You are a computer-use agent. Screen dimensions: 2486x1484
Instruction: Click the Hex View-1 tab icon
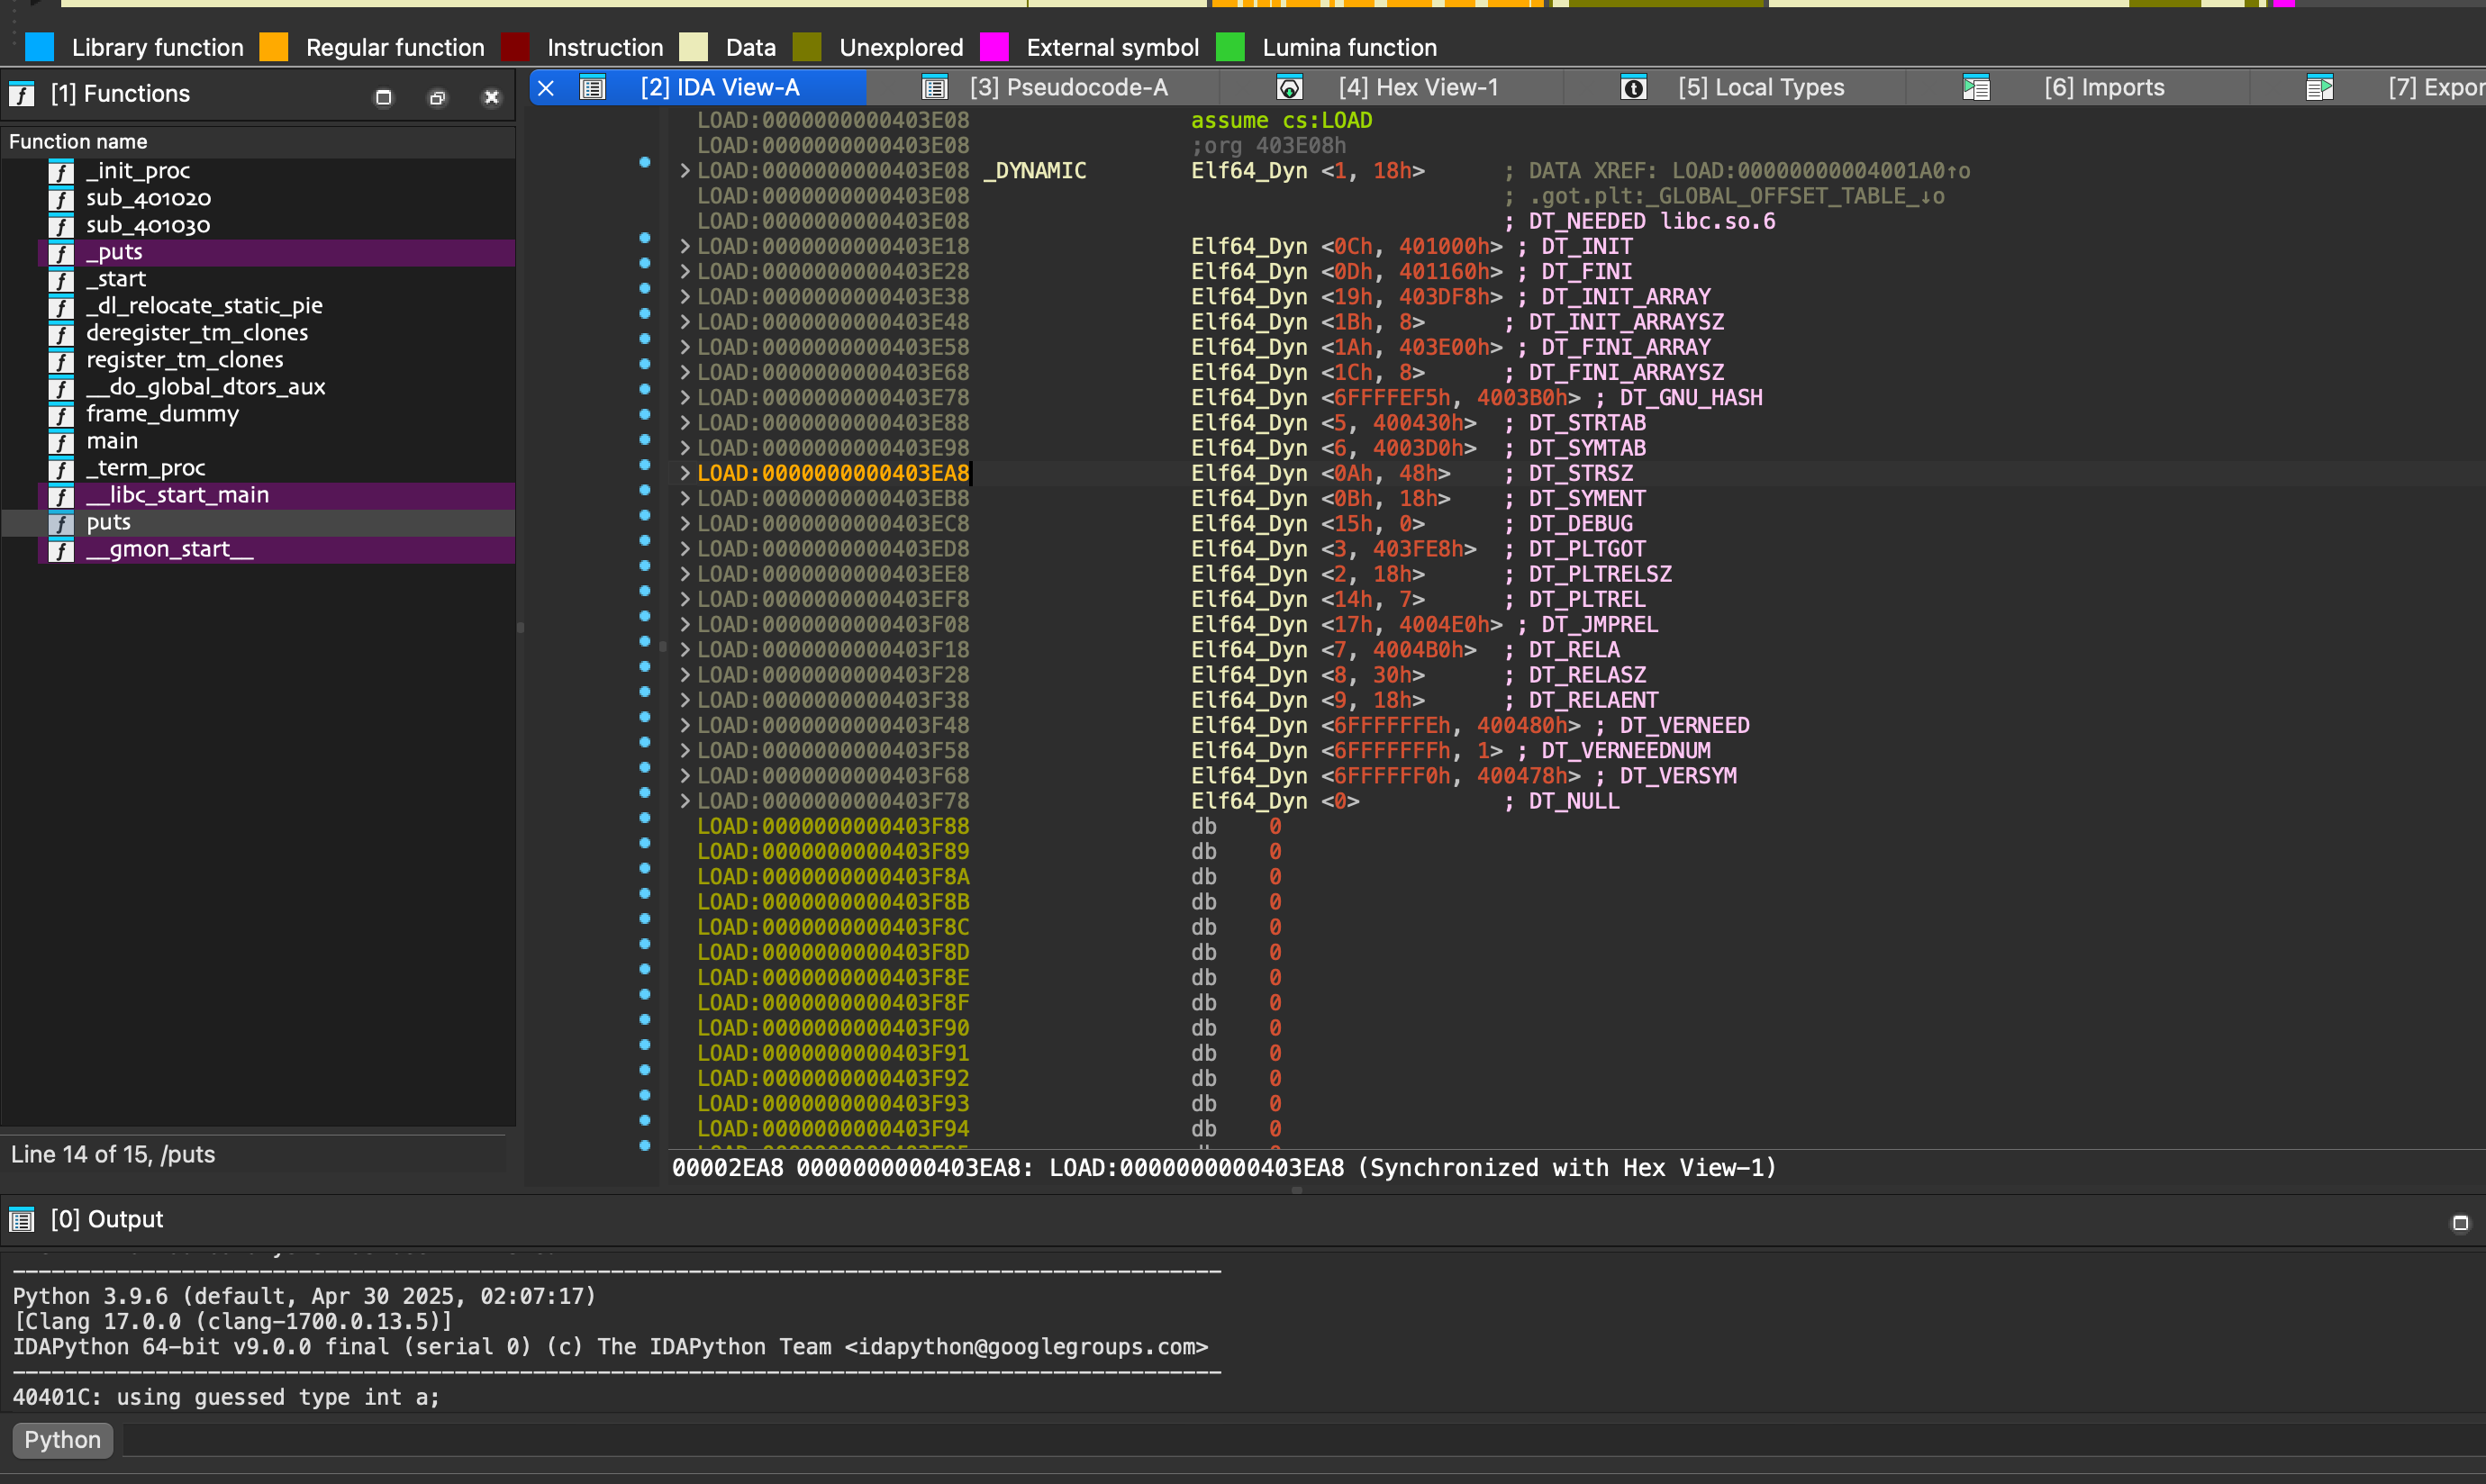click(x=1289, y=88)
